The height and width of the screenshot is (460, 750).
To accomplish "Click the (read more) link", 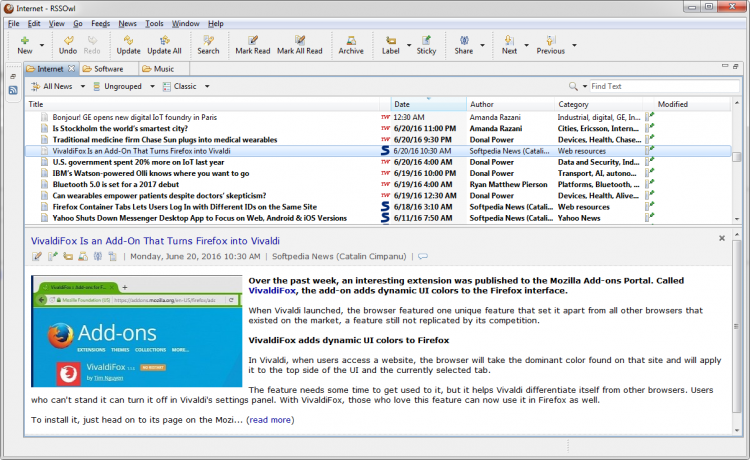I will pos(270,420).
